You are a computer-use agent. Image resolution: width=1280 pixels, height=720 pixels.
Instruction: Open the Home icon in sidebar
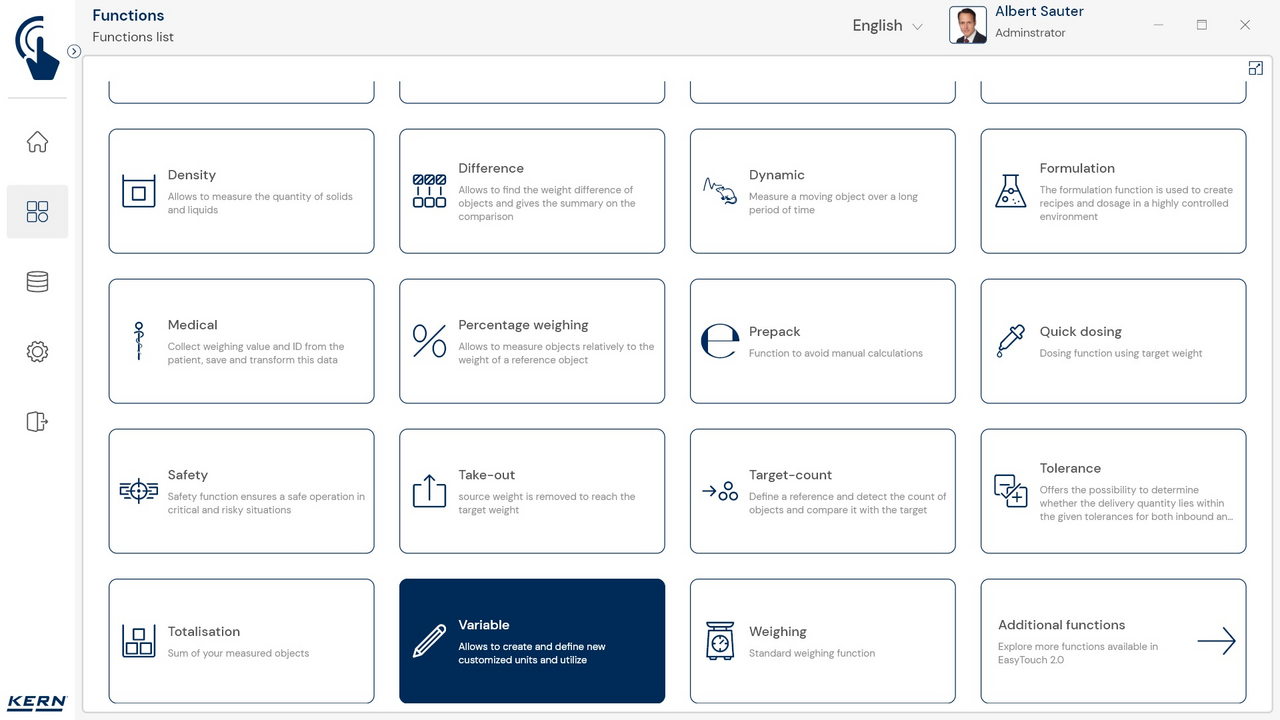click(37, 142)
